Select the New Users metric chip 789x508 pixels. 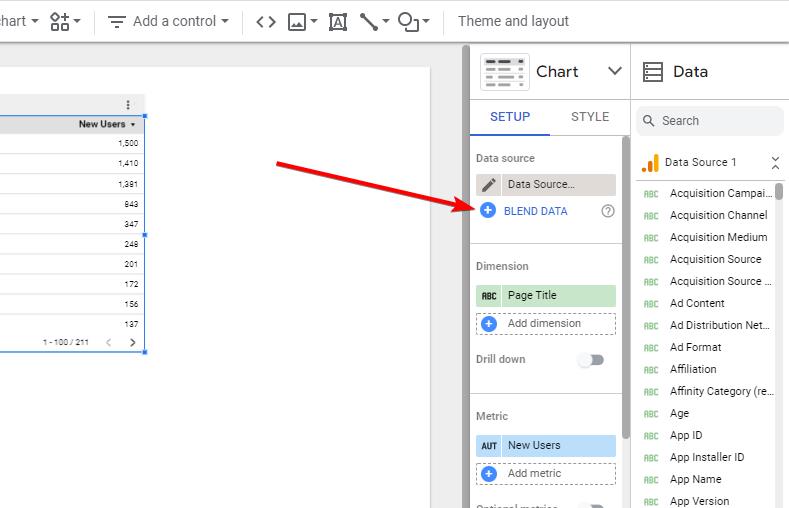[546, 446]
